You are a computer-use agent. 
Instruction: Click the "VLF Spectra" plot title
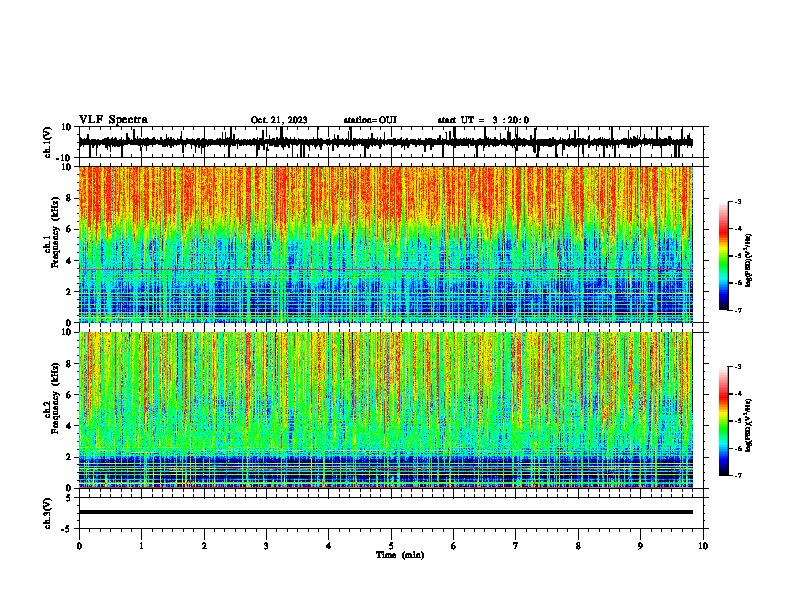tap(113, 120)
